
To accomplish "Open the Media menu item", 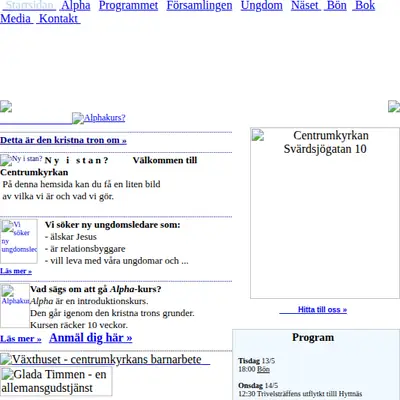I will click(x=16, y=18).
